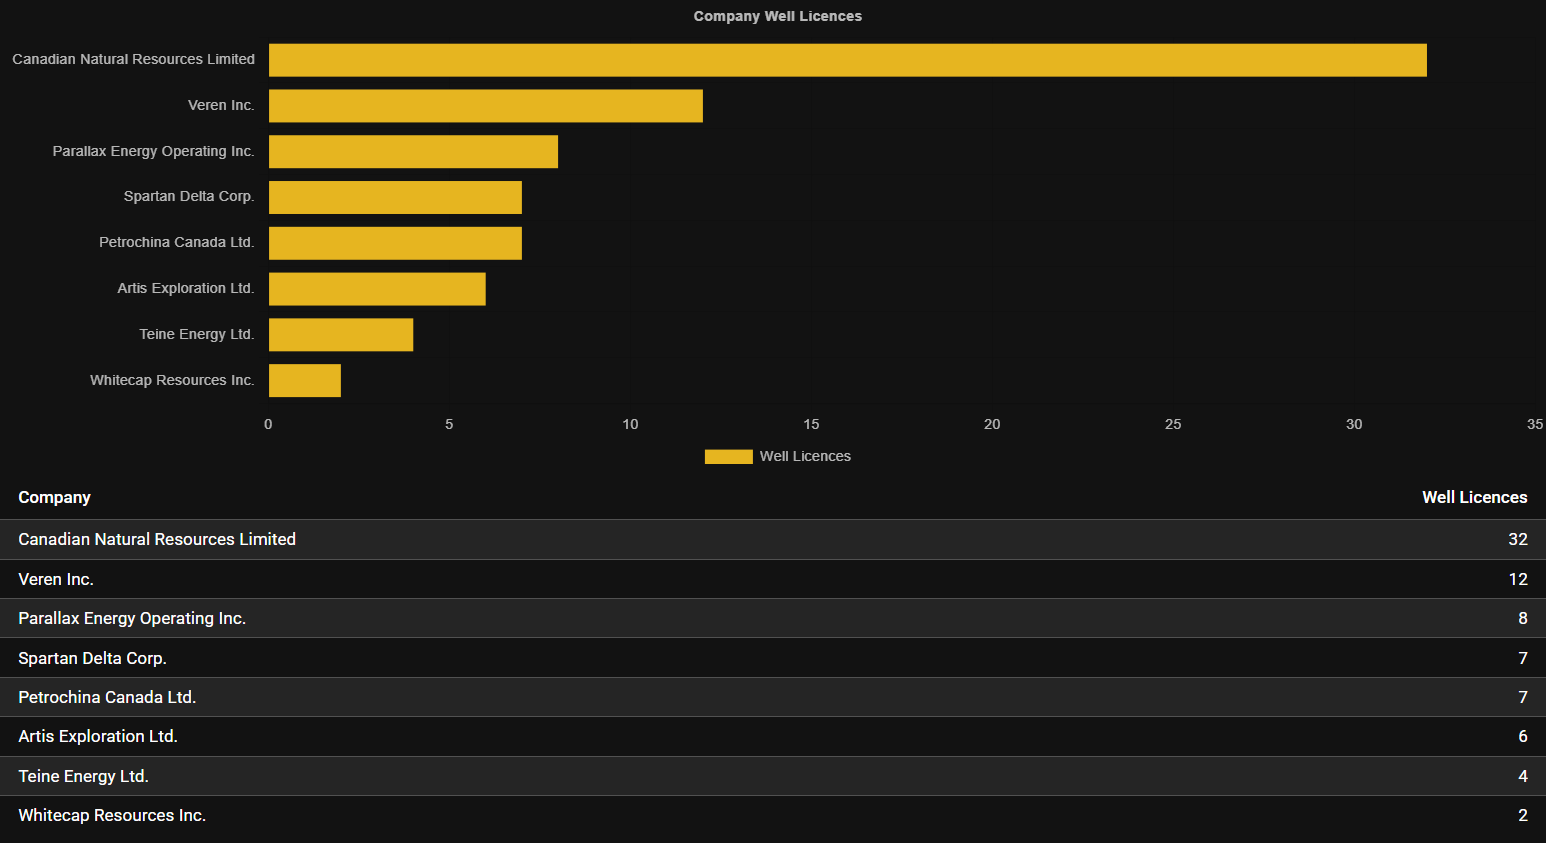This screenshot has height=843, width=1546.
Task: Click the Canadian Natural Resources Limited bar
Action: [x=848, y=60]
